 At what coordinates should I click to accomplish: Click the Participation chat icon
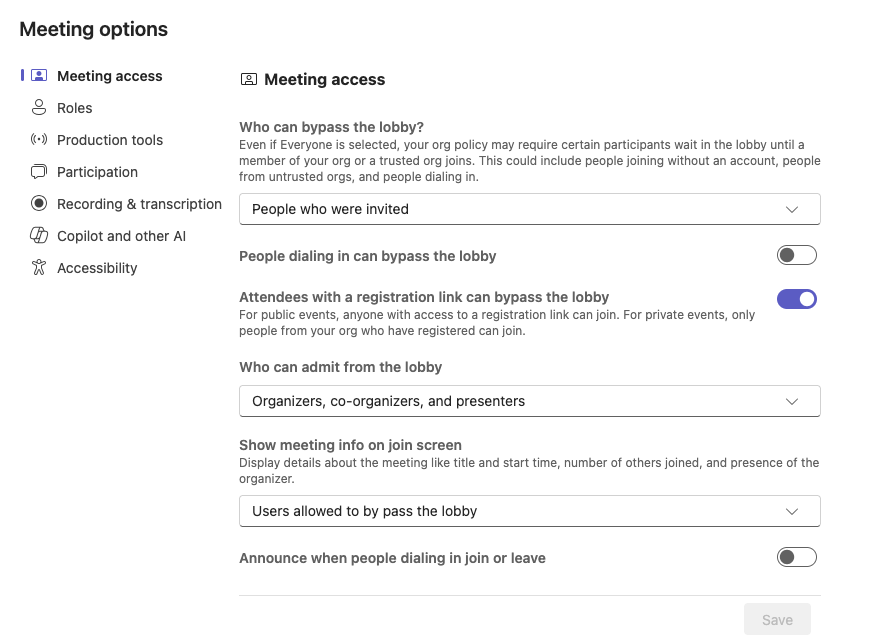(x=39, y=172)
